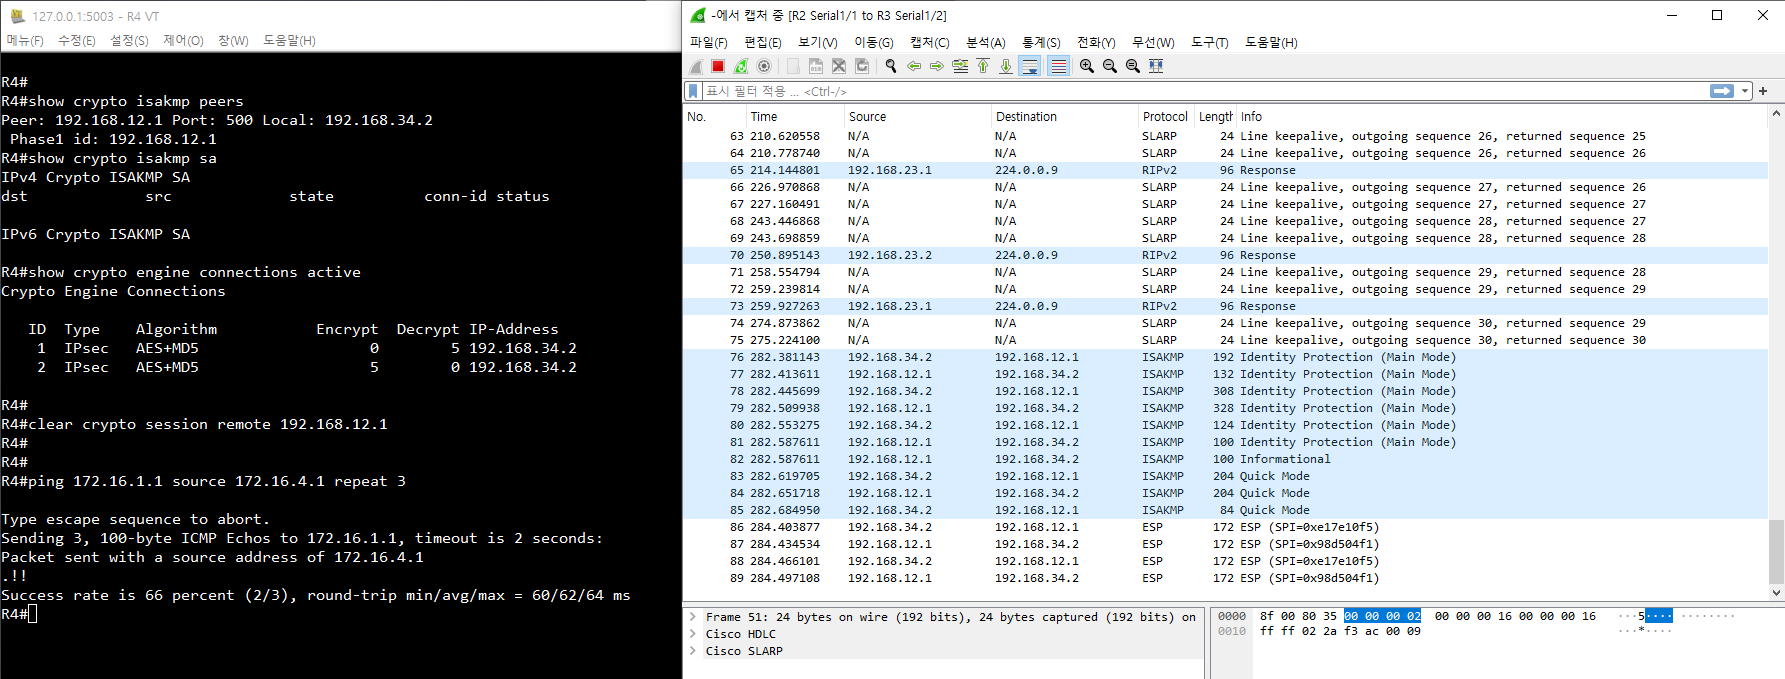
Task: Click the close capture file icon
Action: tap(839, 66)
